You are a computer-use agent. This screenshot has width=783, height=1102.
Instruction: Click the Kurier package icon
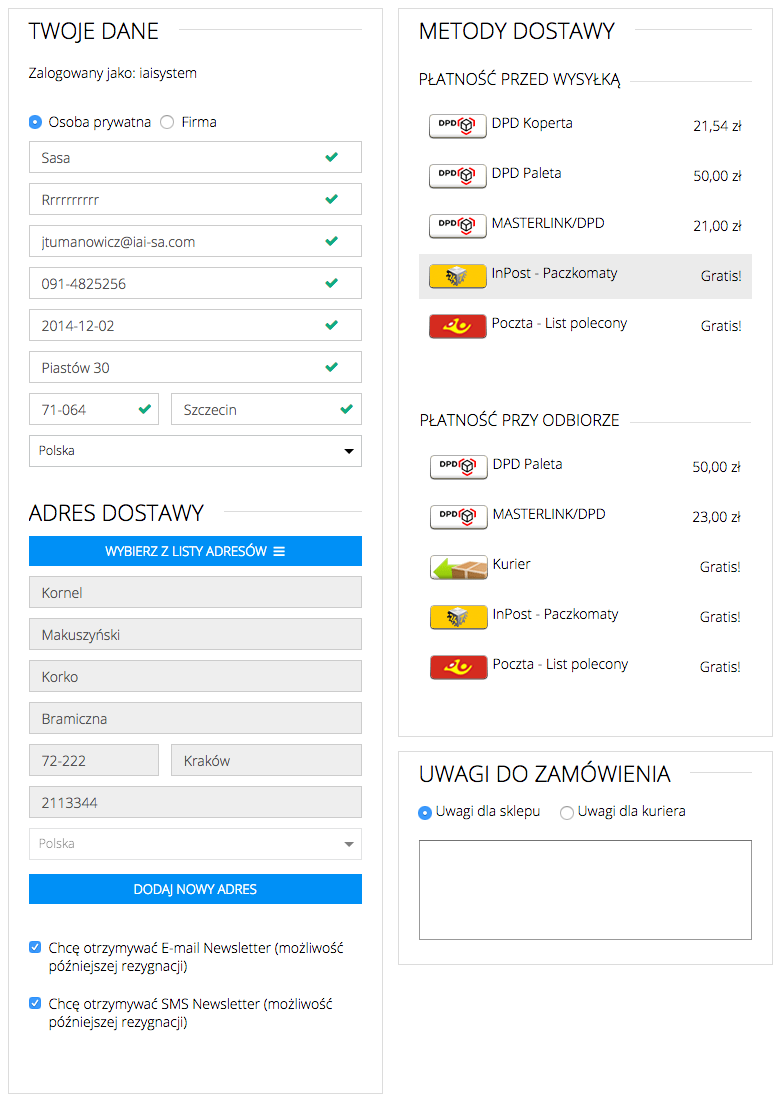pos(458,567)
